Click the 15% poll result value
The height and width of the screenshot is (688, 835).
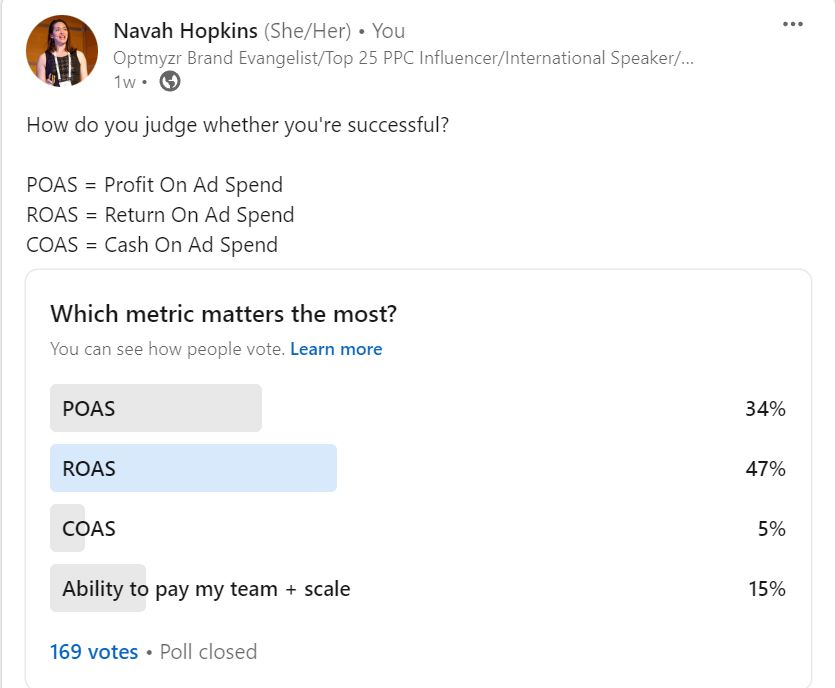(767, 589)
